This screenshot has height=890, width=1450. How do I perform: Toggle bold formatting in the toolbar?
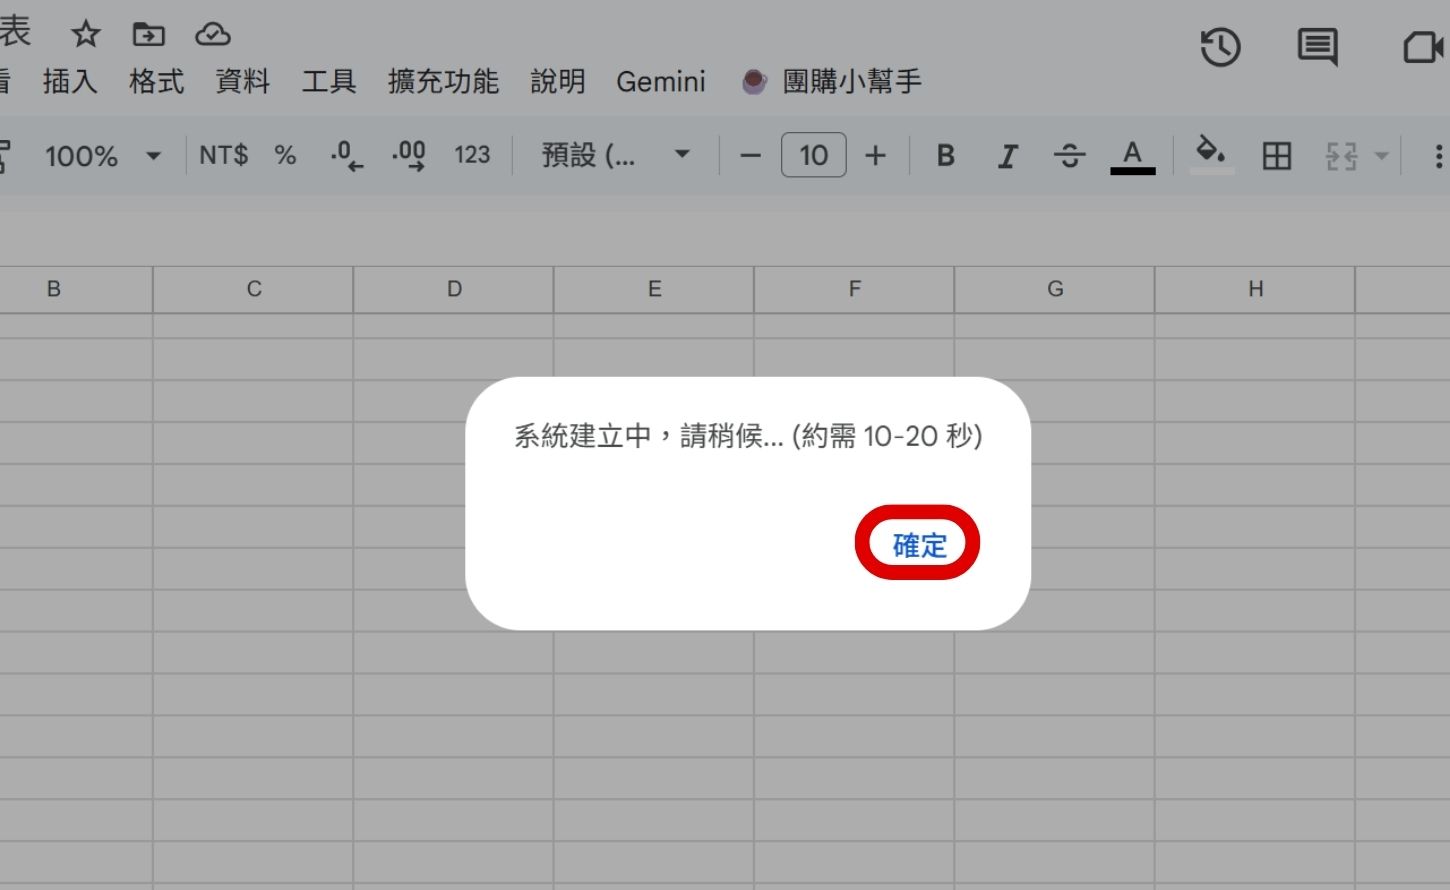coord(944,155)
